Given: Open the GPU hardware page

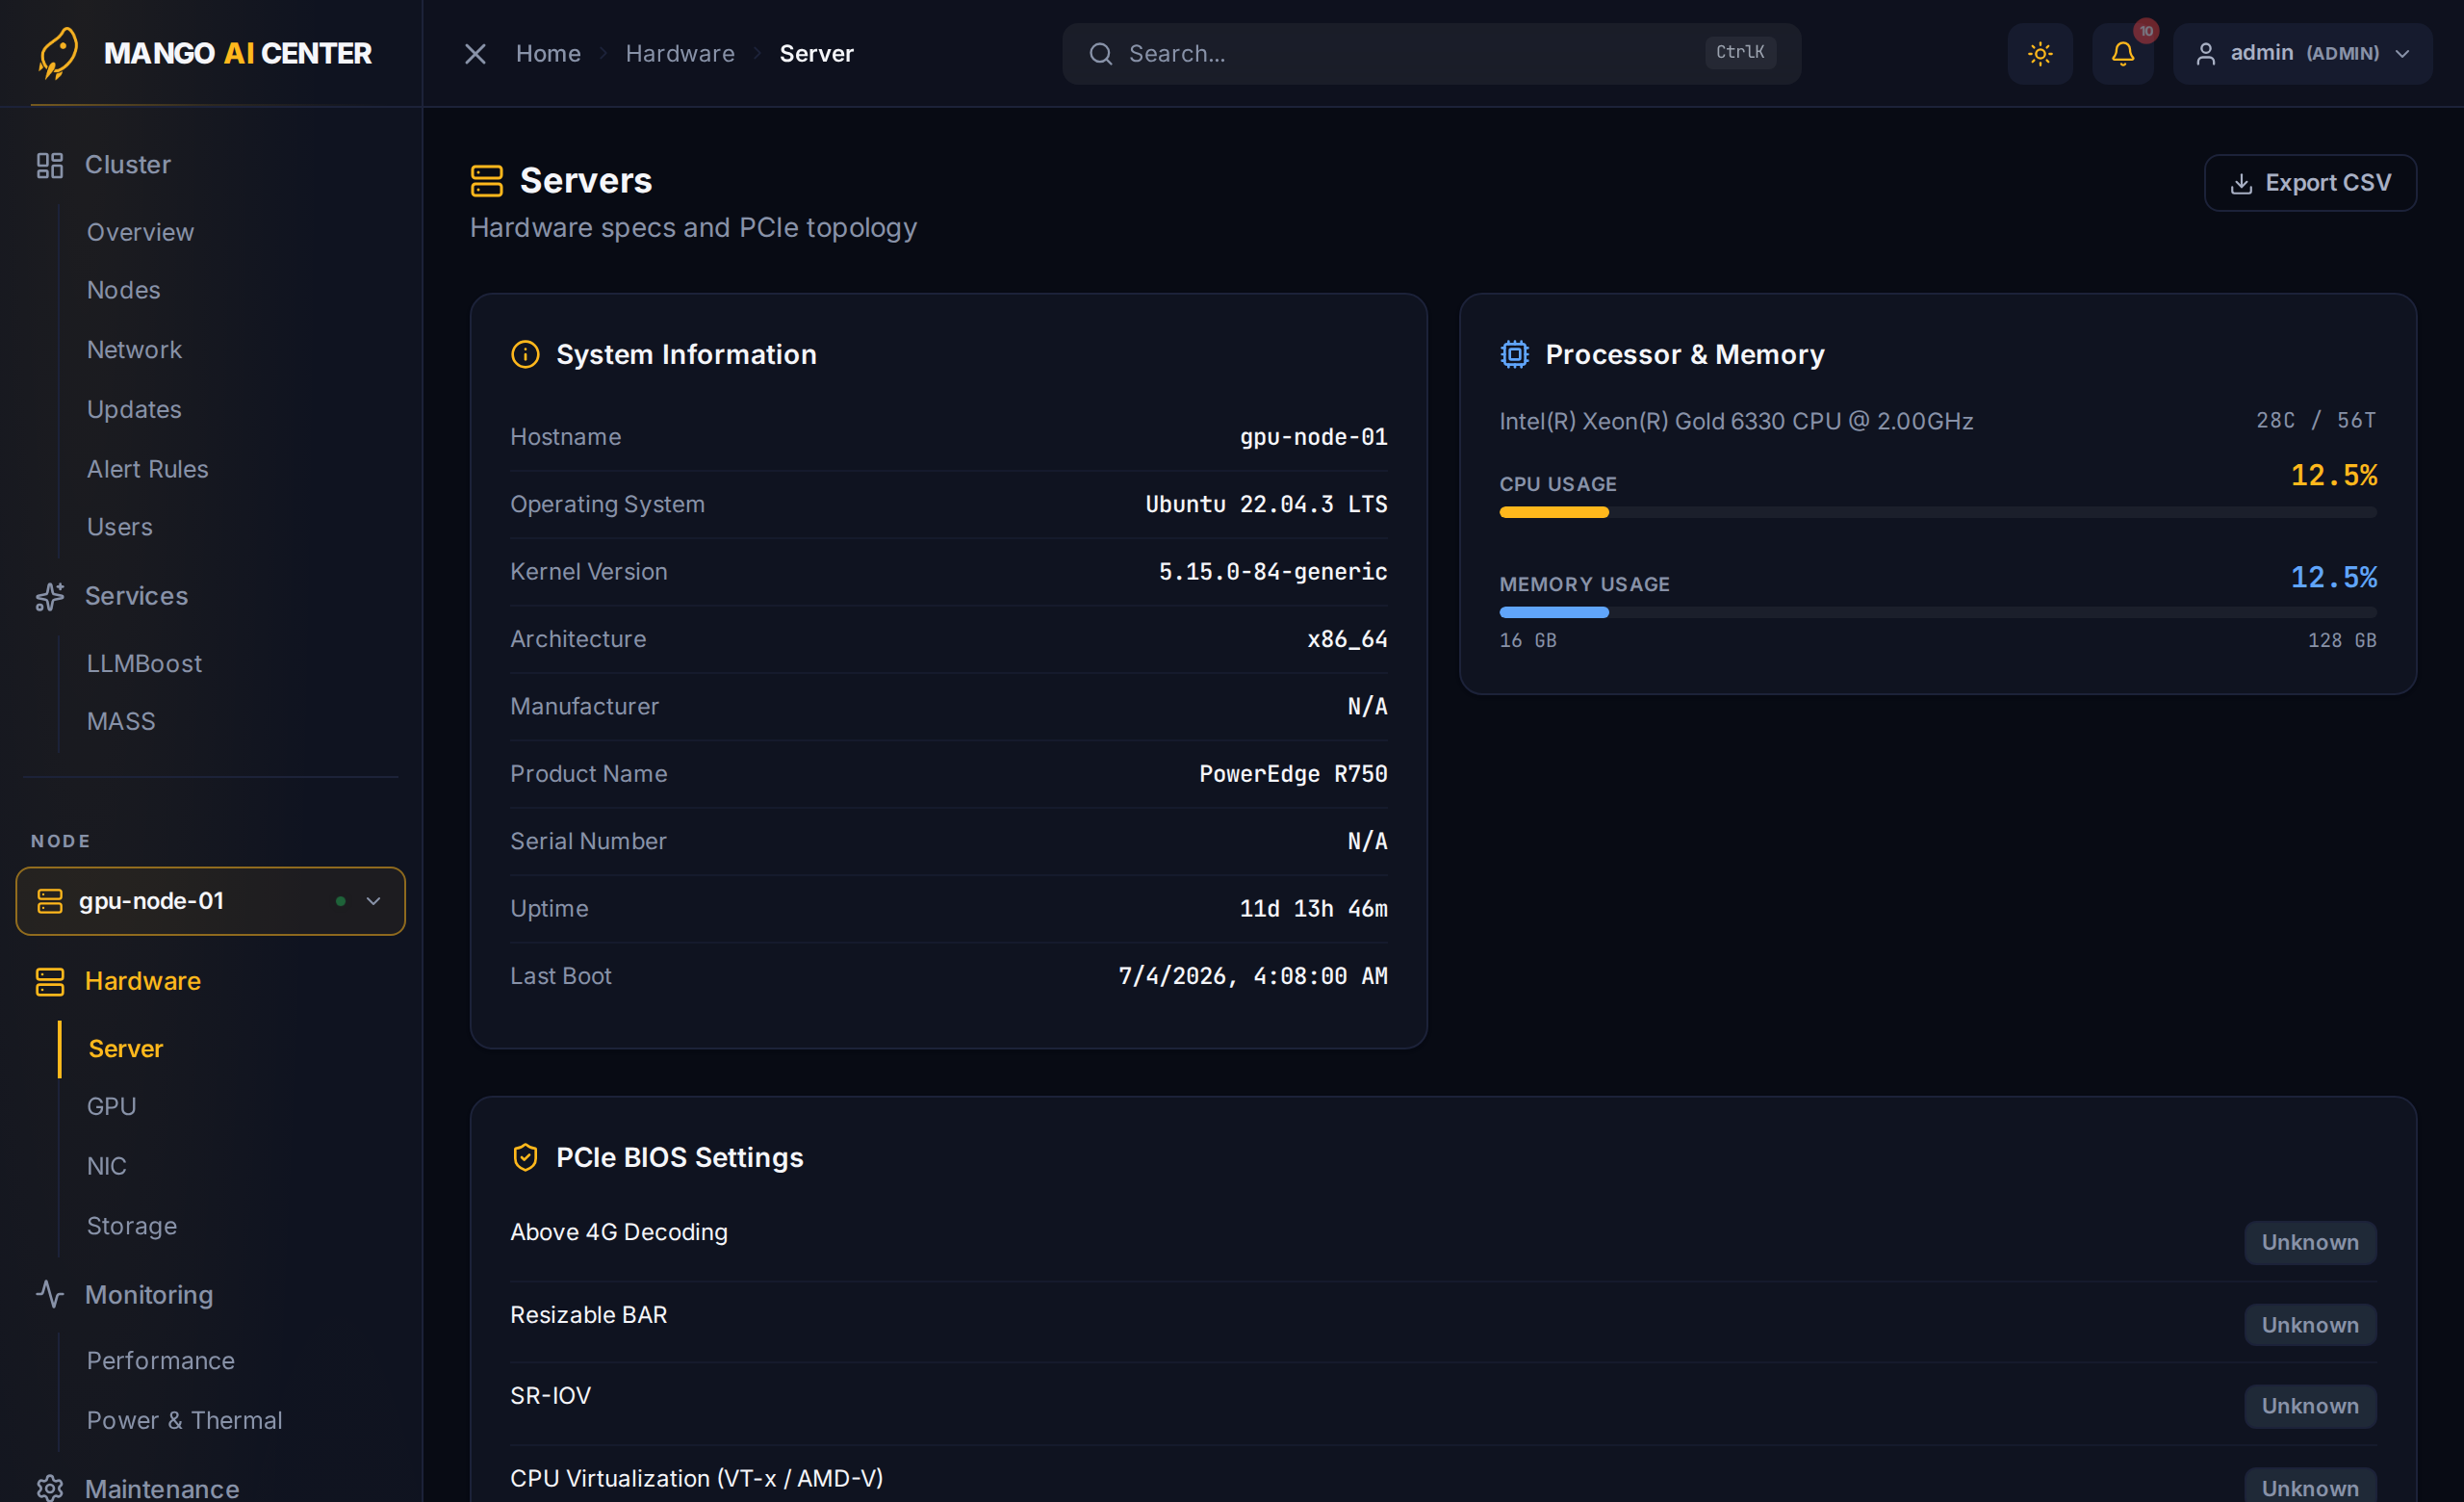Looking at the screenshot, I should pyautogui.click(x=111, y=1106).
